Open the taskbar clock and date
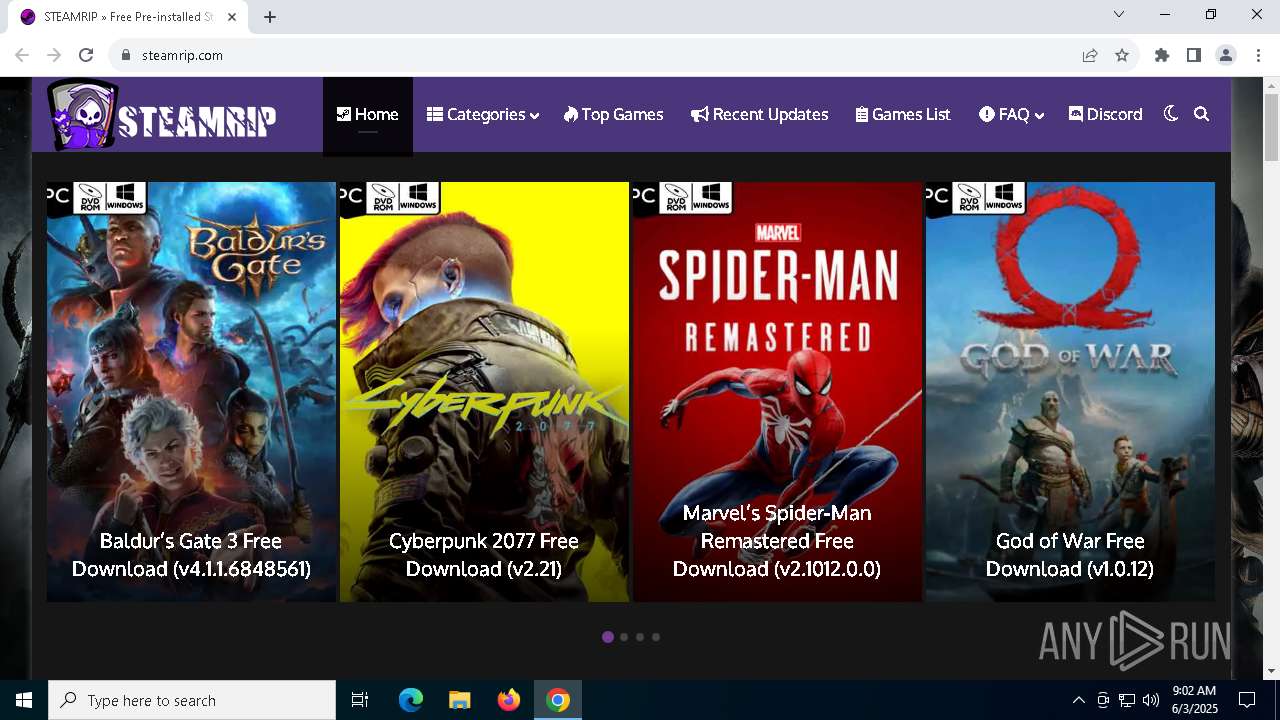Screen dimensions: 1280x720 [x=1195, y=700]
